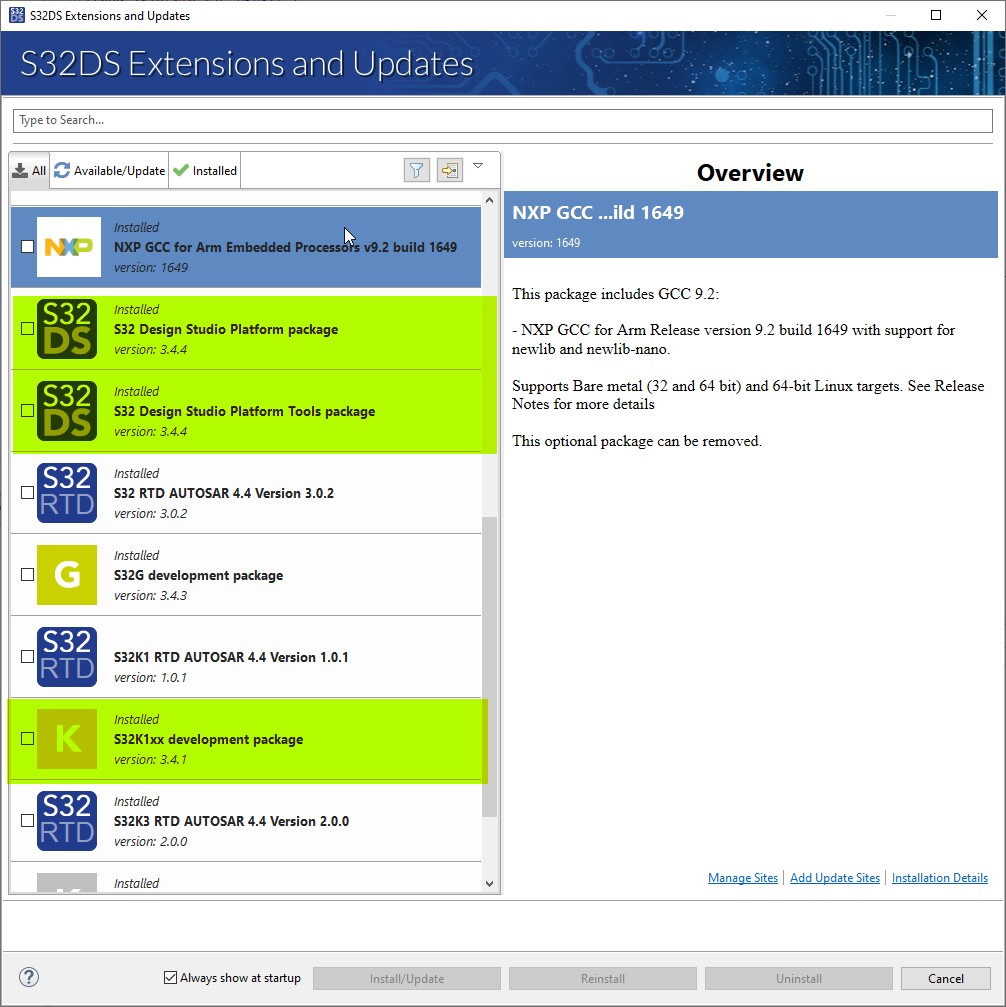Click the list scroll down arrow
Viewport: 1006px width, 1007px height.
click(490, 884)
